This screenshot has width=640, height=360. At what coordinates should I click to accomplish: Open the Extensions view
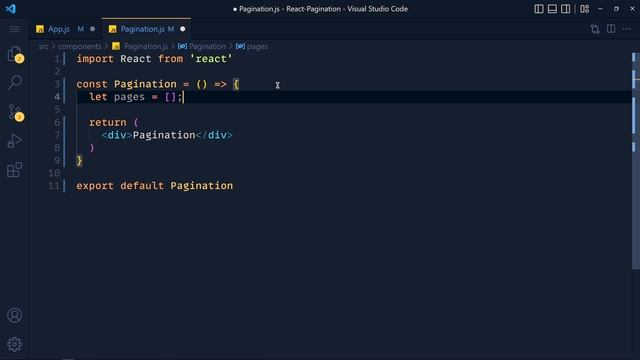coord(15,170)
